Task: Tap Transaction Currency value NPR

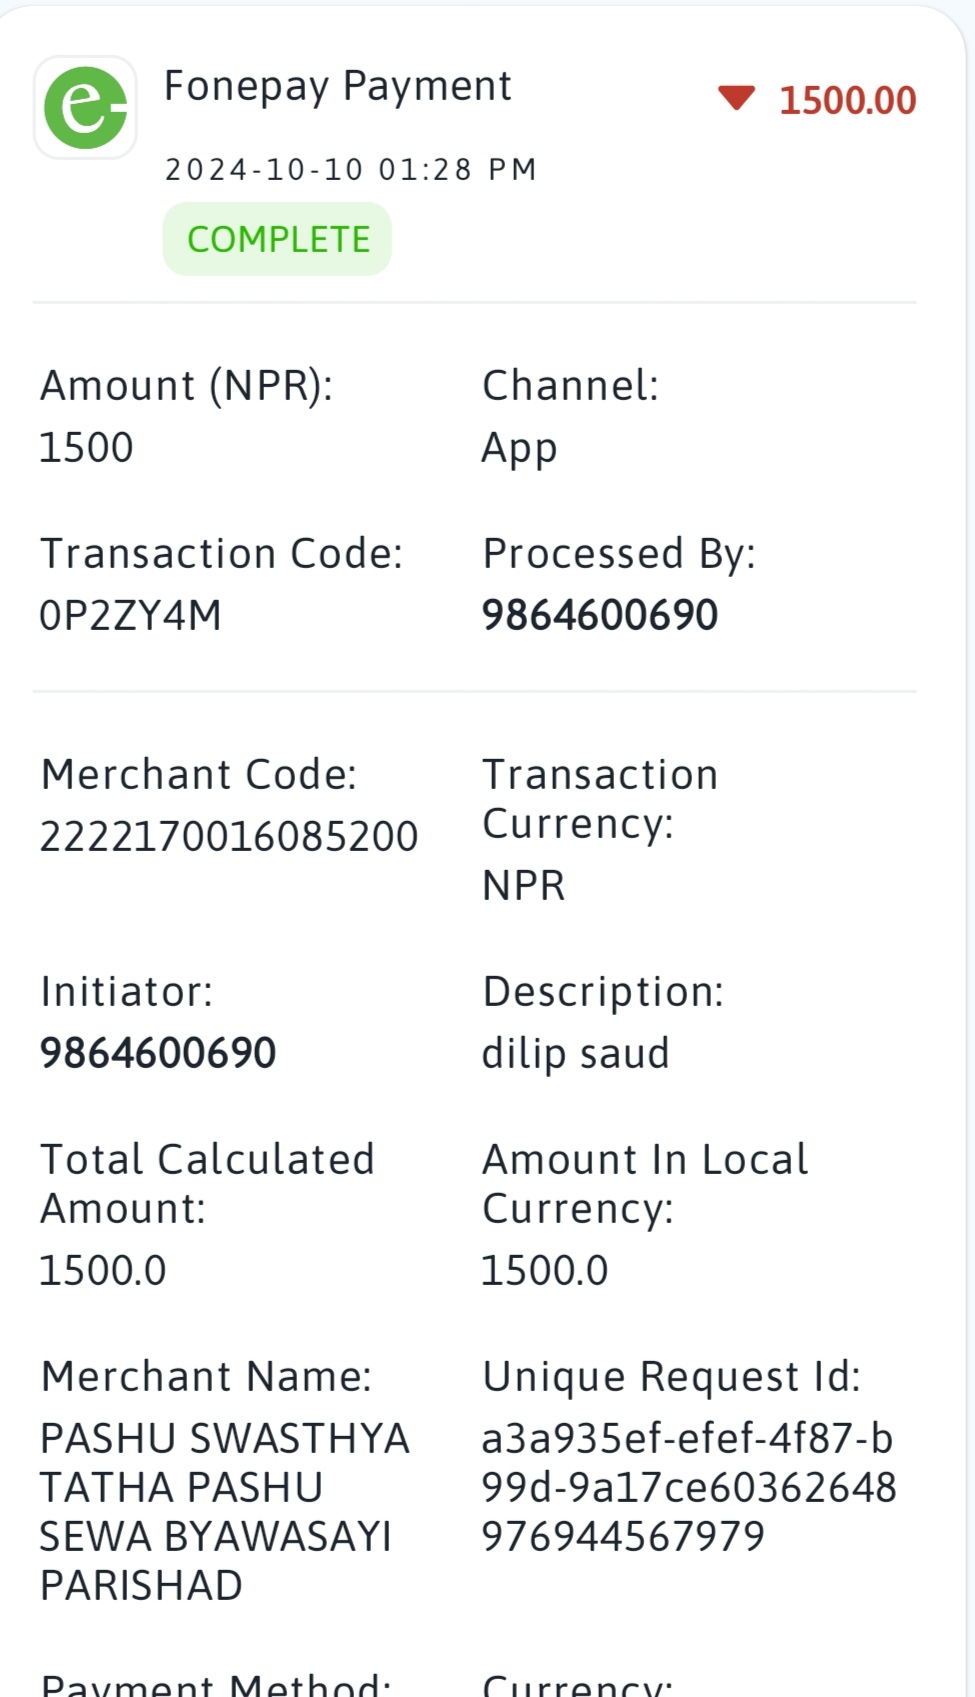Action: pyautogui.click(x=523, y=885)
